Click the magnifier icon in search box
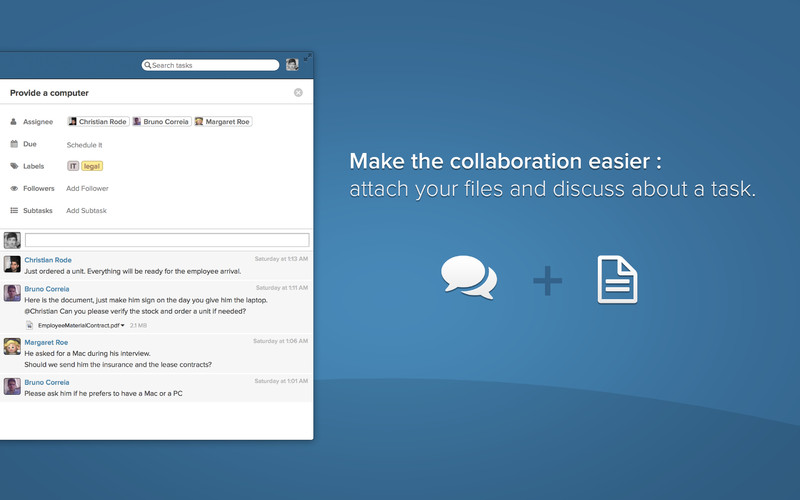The image size is (800, 500). [x=147, y=65]
